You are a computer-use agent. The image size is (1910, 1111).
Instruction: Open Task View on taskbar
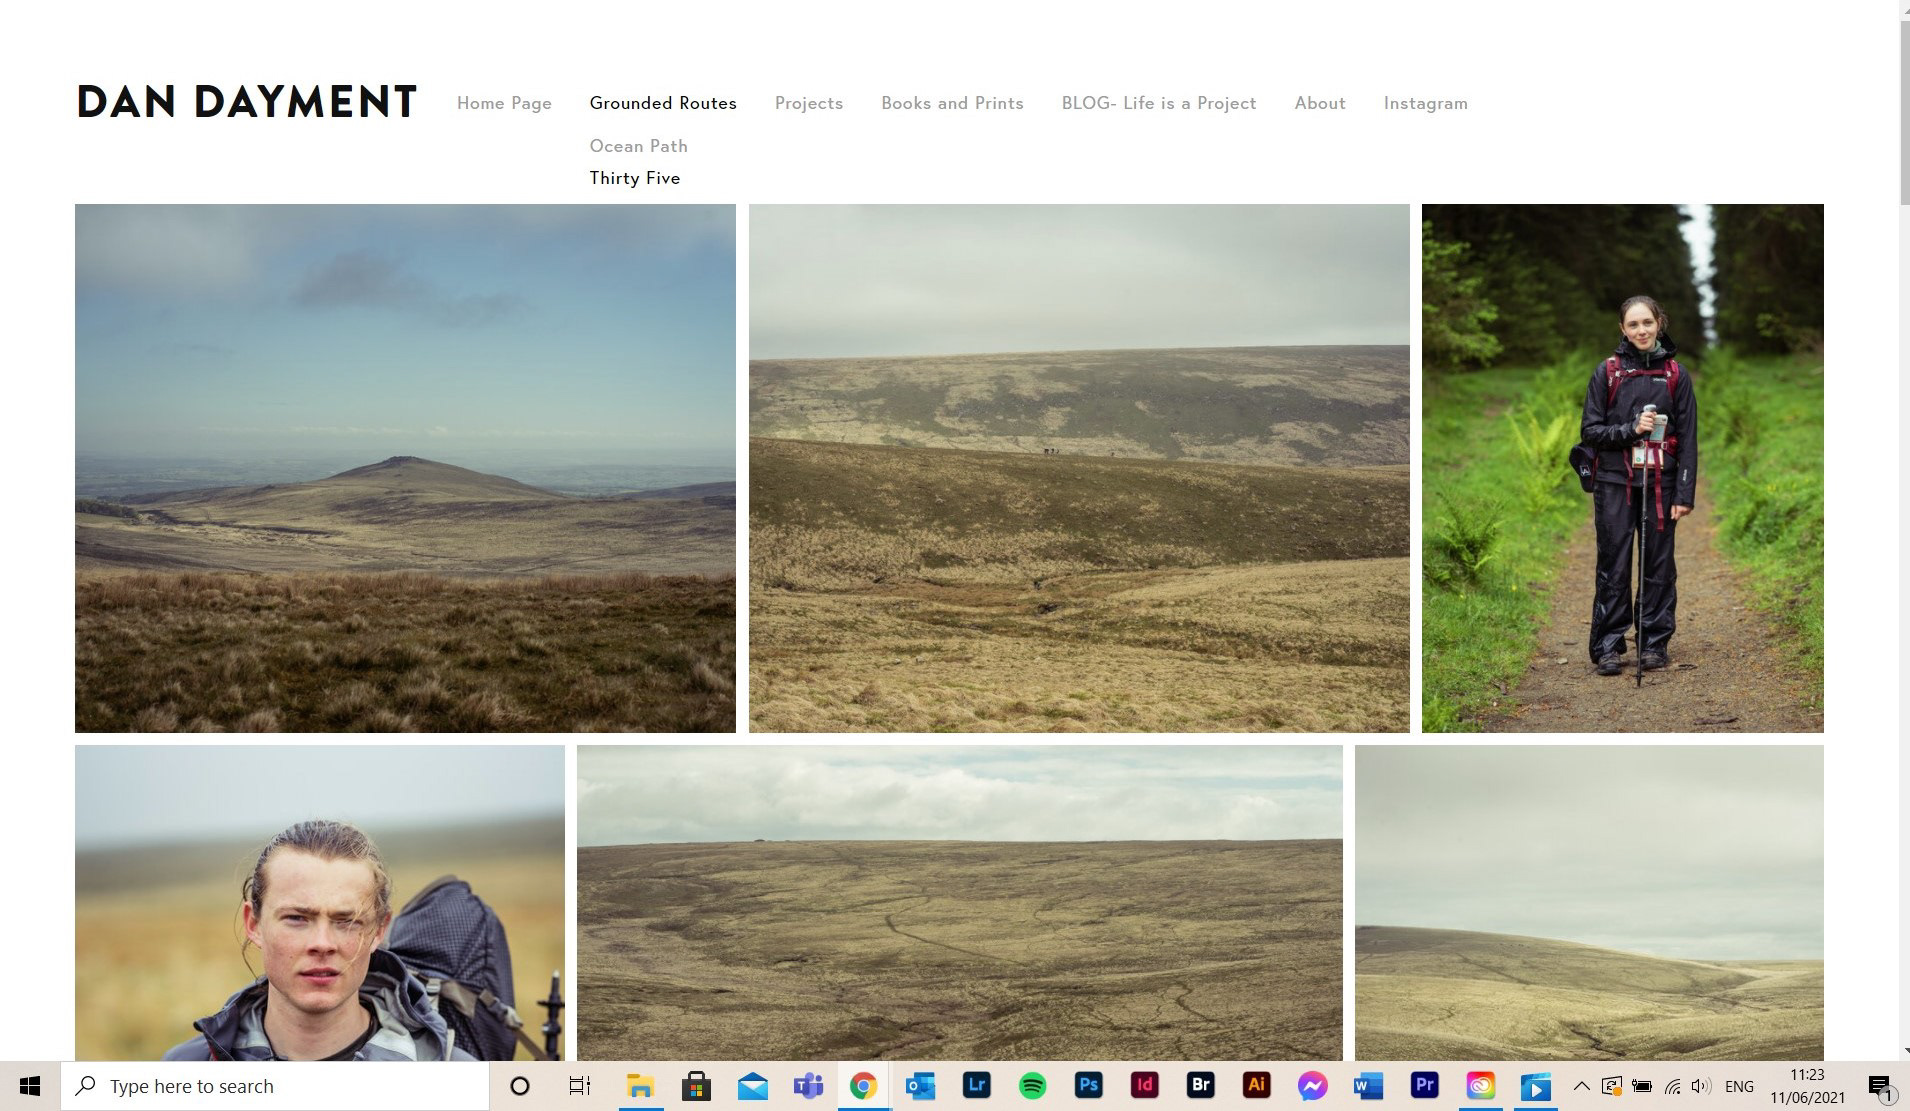579,1086
